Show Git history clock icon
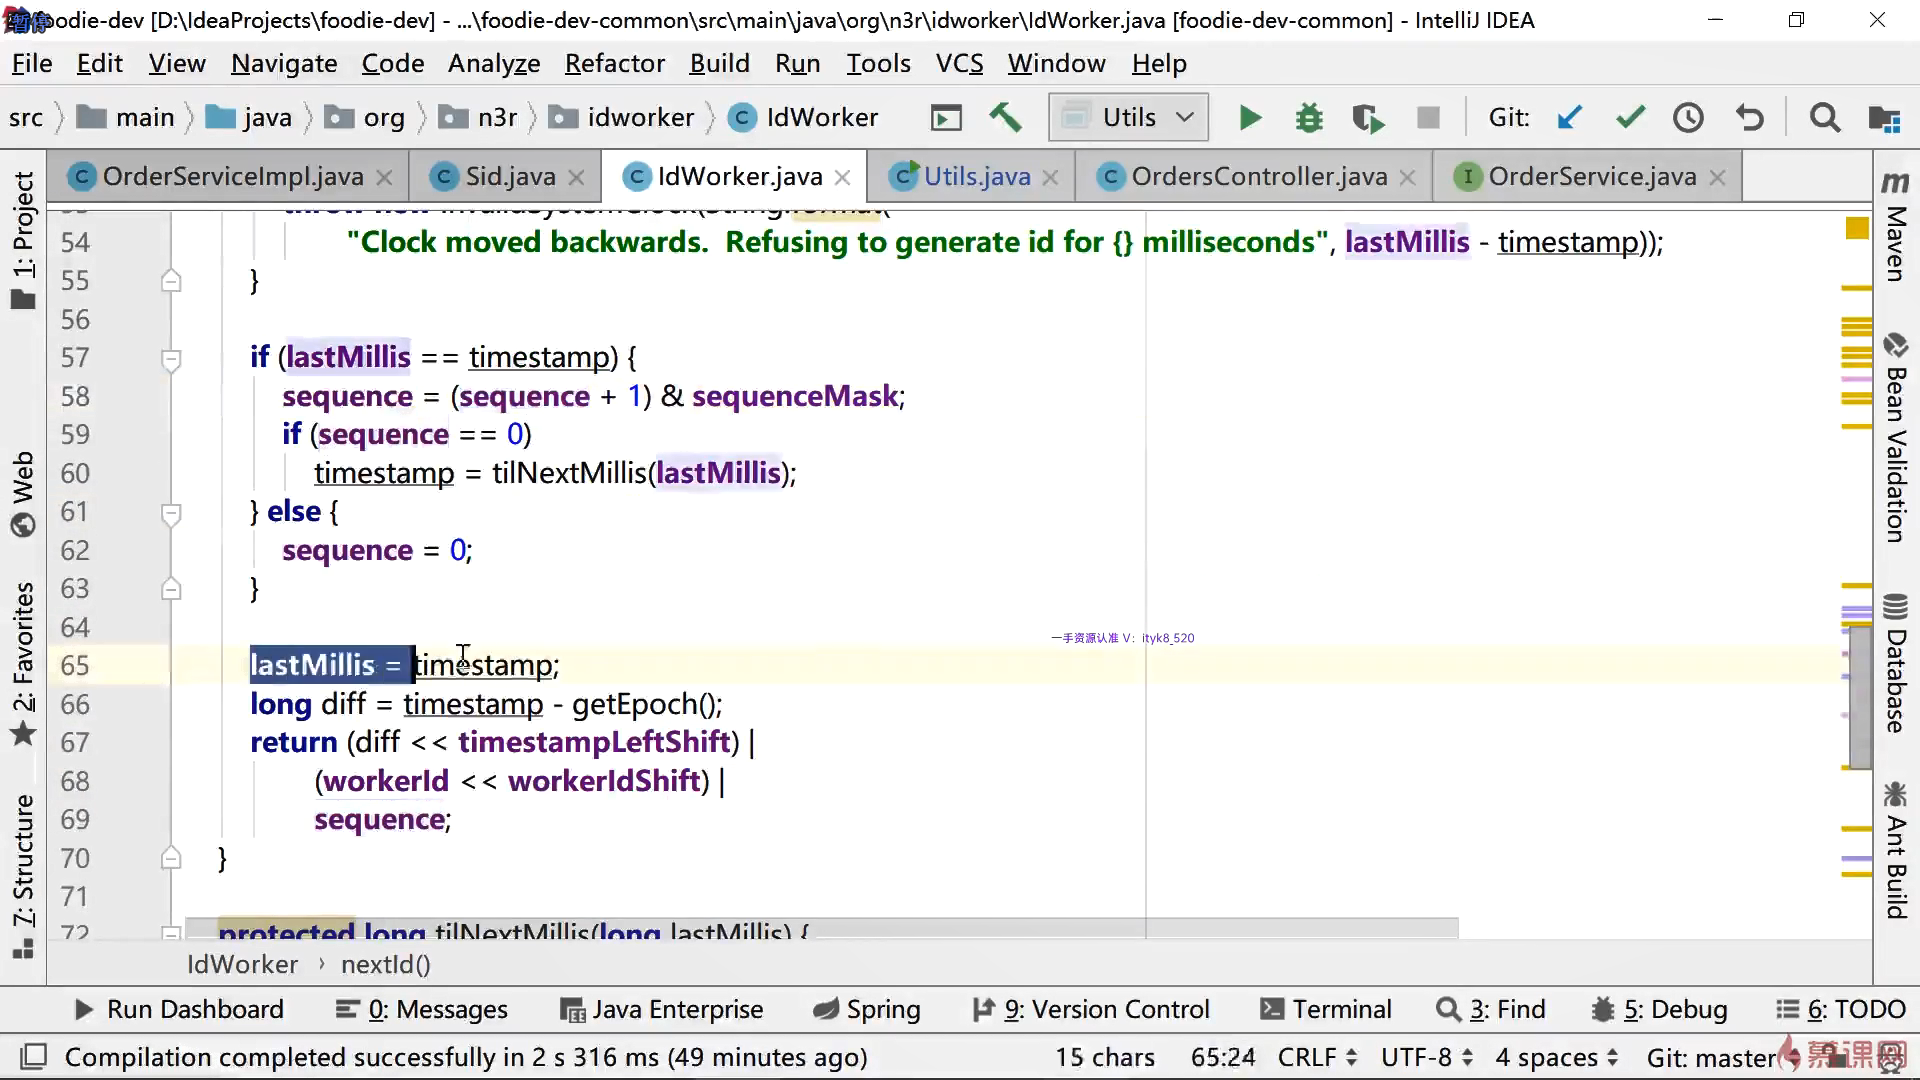 (1689, 118)
